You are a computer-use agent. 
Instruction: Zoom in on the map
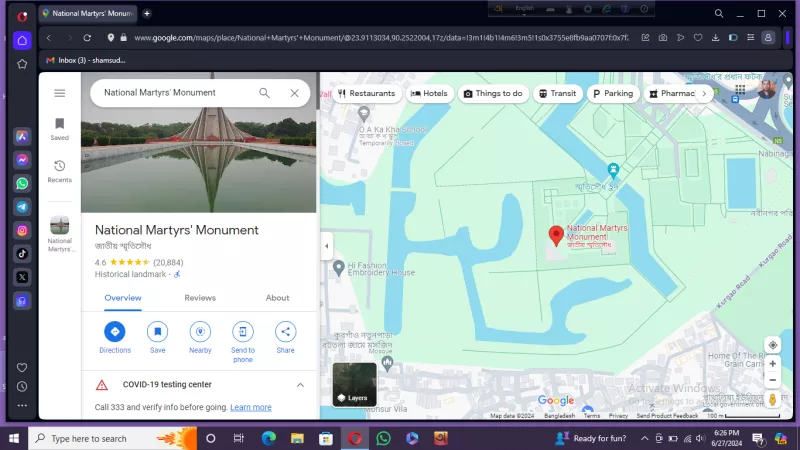click(772, 364)
